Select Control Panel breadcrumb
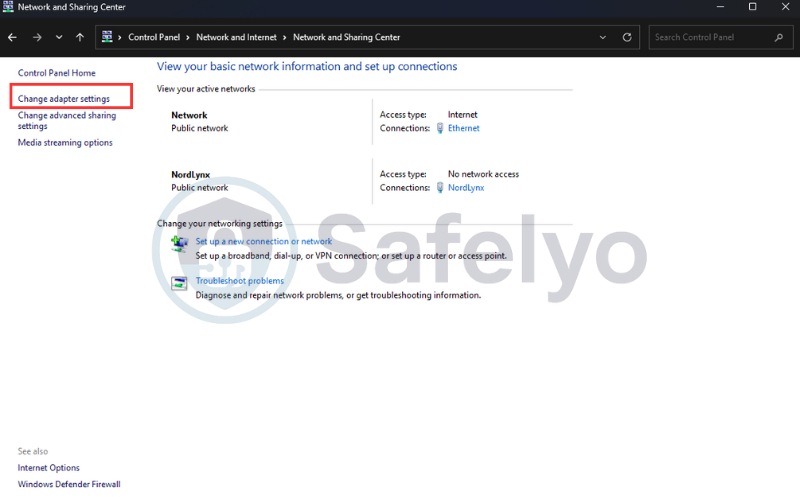The width and height of the screenshot is (800, 500). click(x=154, y=37)
